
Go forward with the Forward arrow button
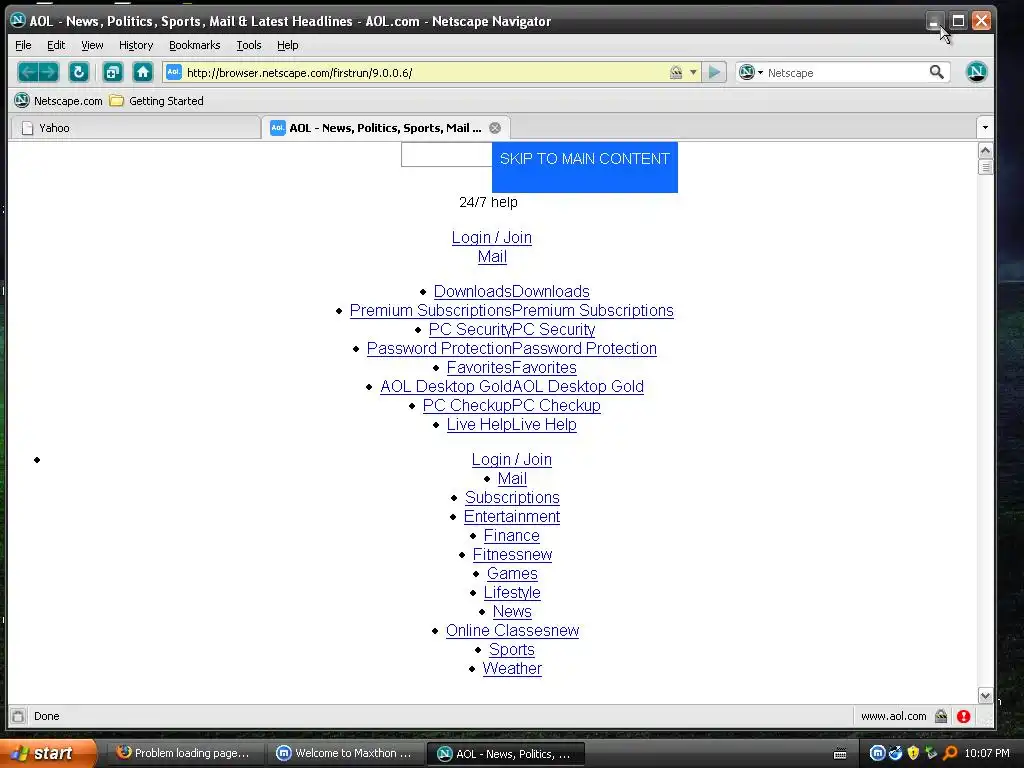click(x=49, y=72)
